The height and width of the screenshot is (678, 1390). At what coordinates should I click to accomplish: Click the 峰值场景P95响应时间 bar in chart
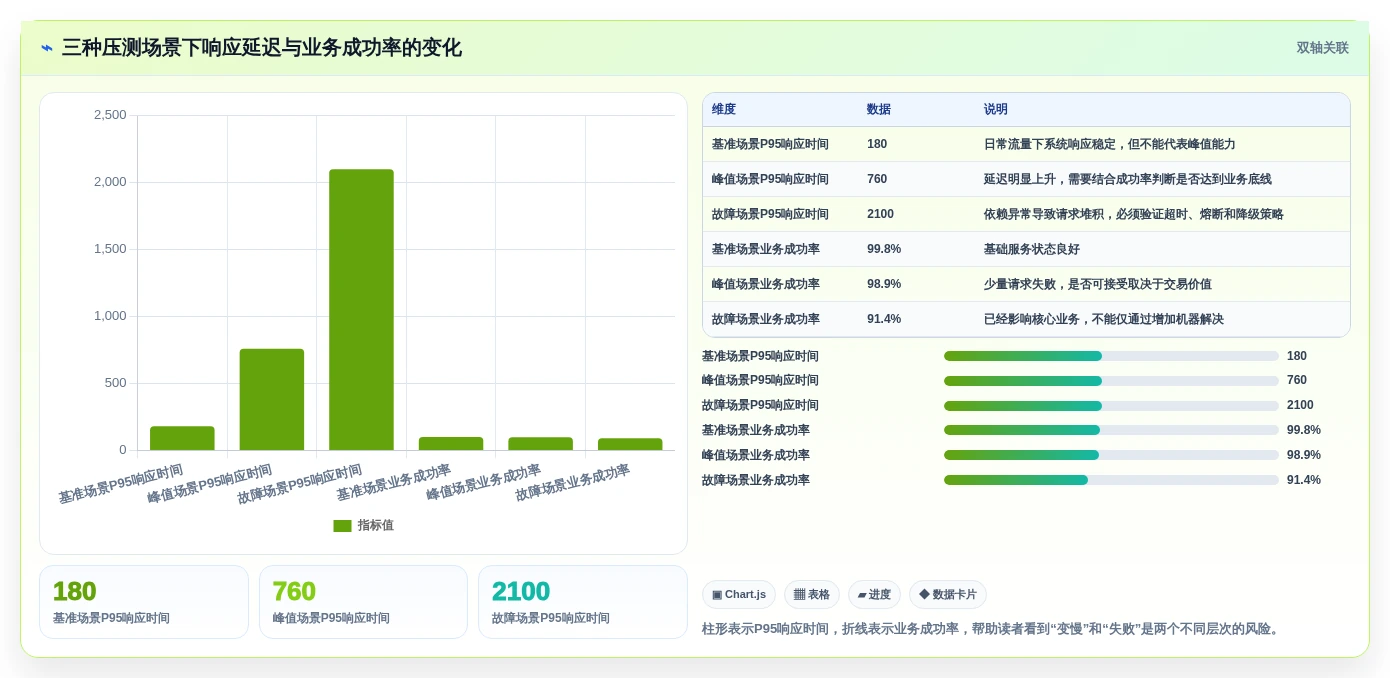coord(272,399)
